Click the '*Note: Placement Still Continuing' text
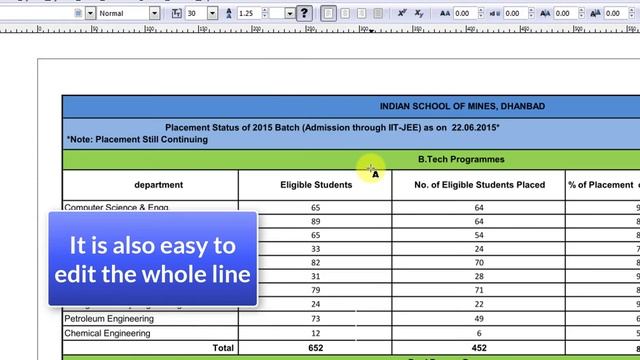Screen dimensions: 640x360 pyautogui.click(x=137, y=140)
